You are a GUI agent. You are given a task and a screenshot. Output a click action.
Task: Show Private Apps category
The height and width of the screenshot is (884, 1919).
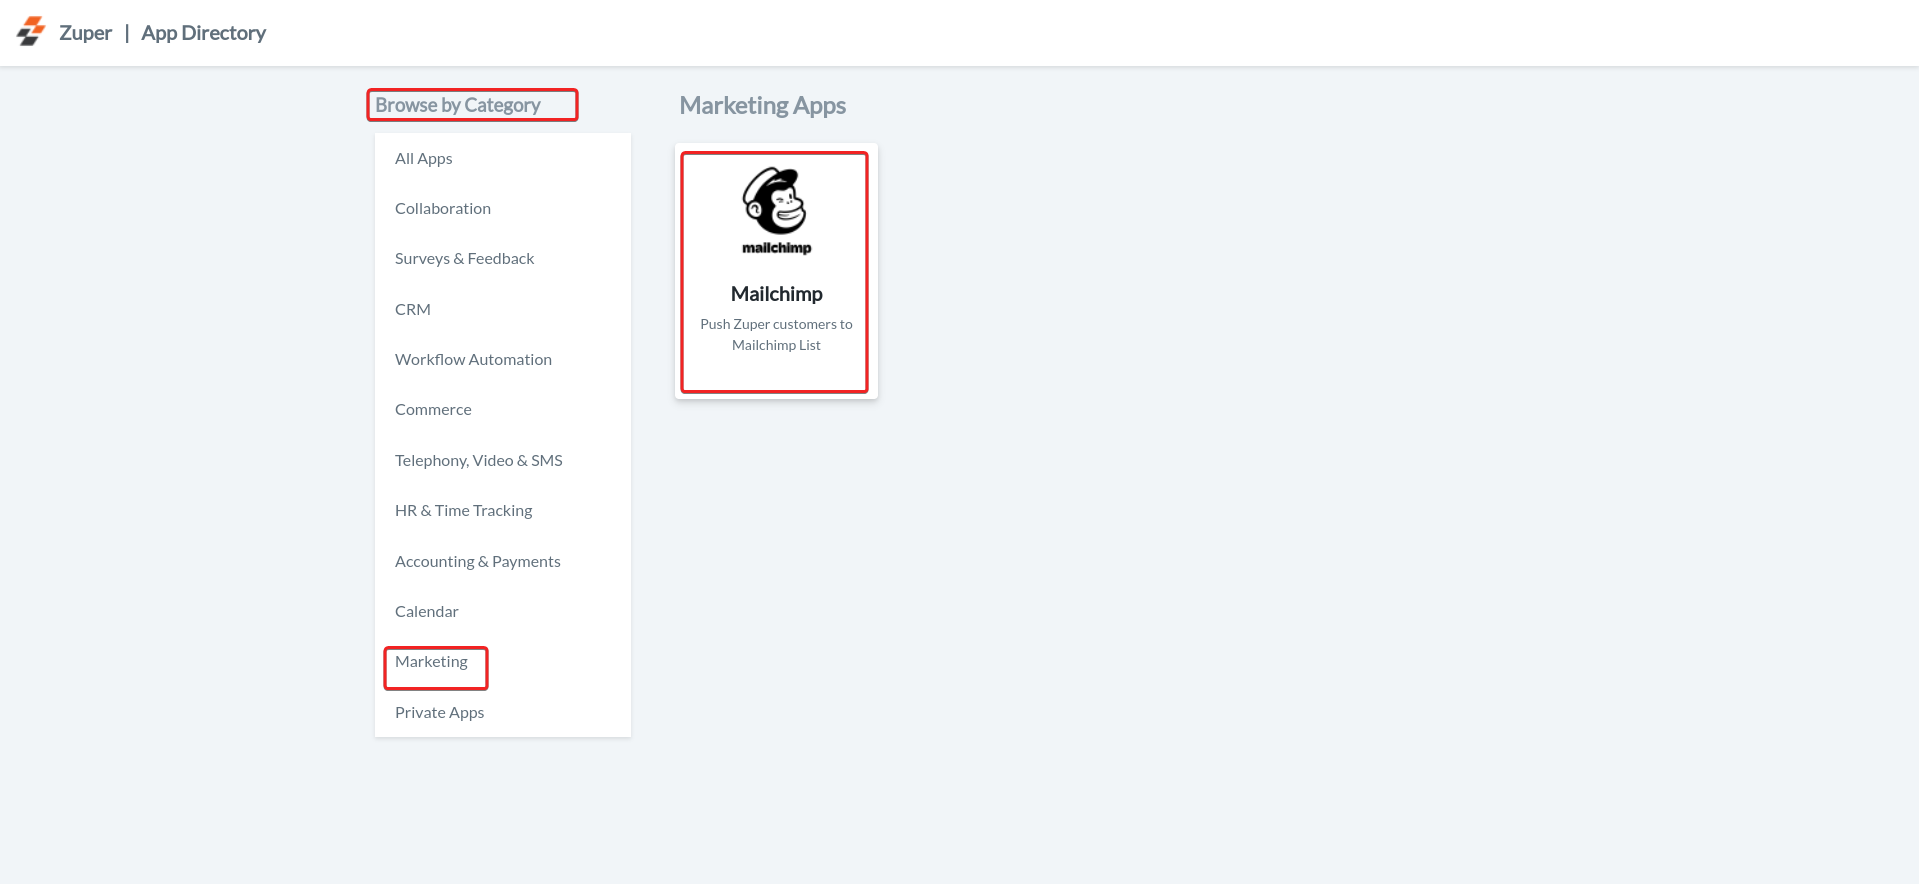click(439, 713)
